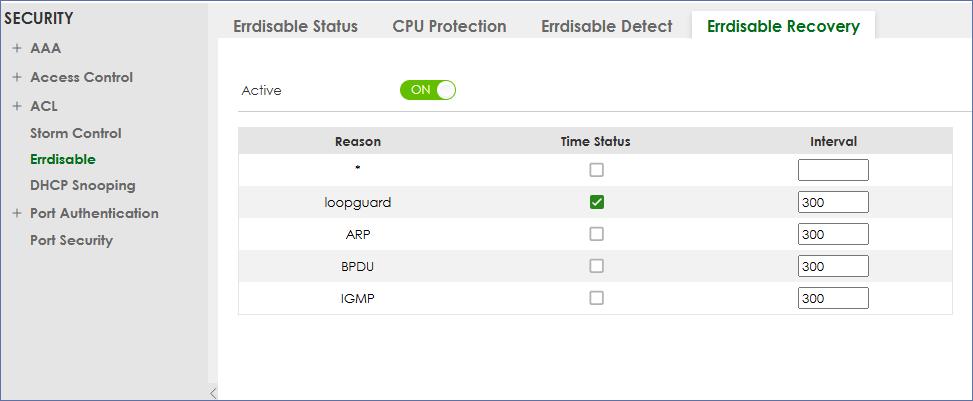Expand the ACL section plus icon

(x=17, y=105)
